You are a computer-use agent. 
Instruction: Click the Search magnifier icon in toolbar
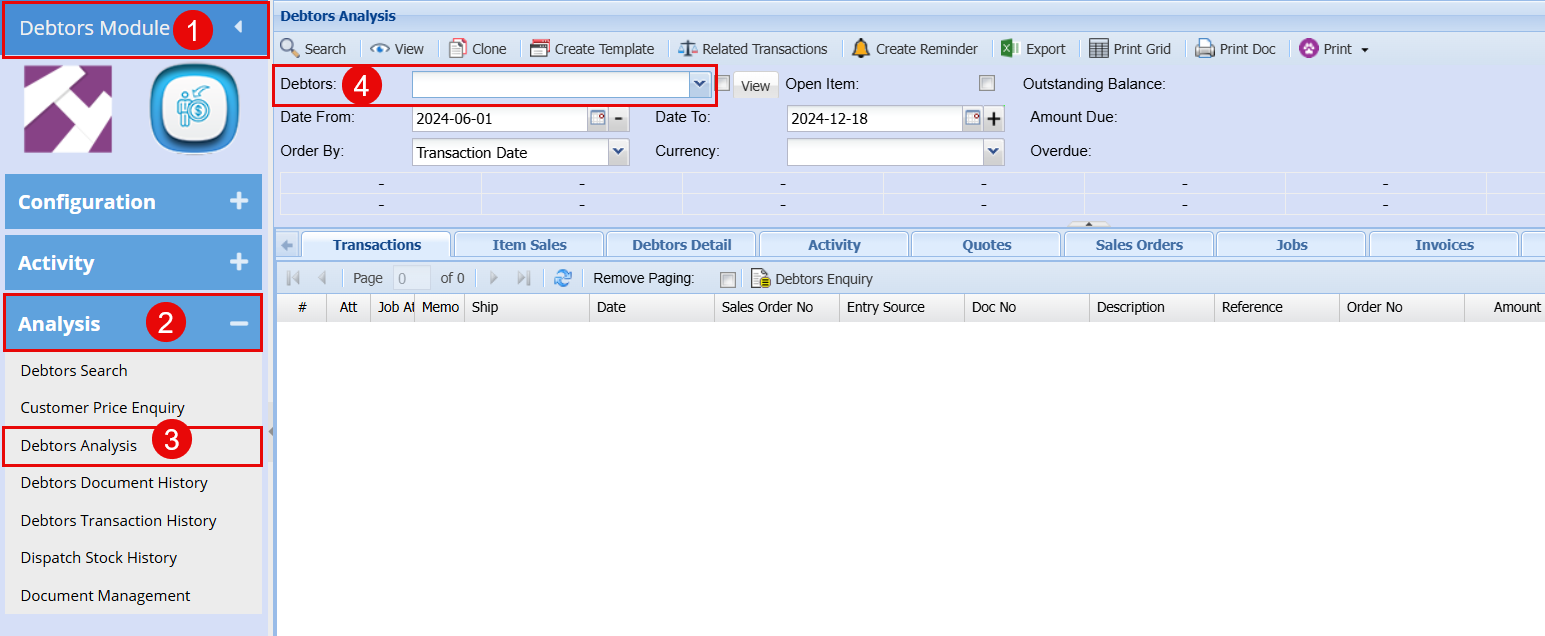290,48
